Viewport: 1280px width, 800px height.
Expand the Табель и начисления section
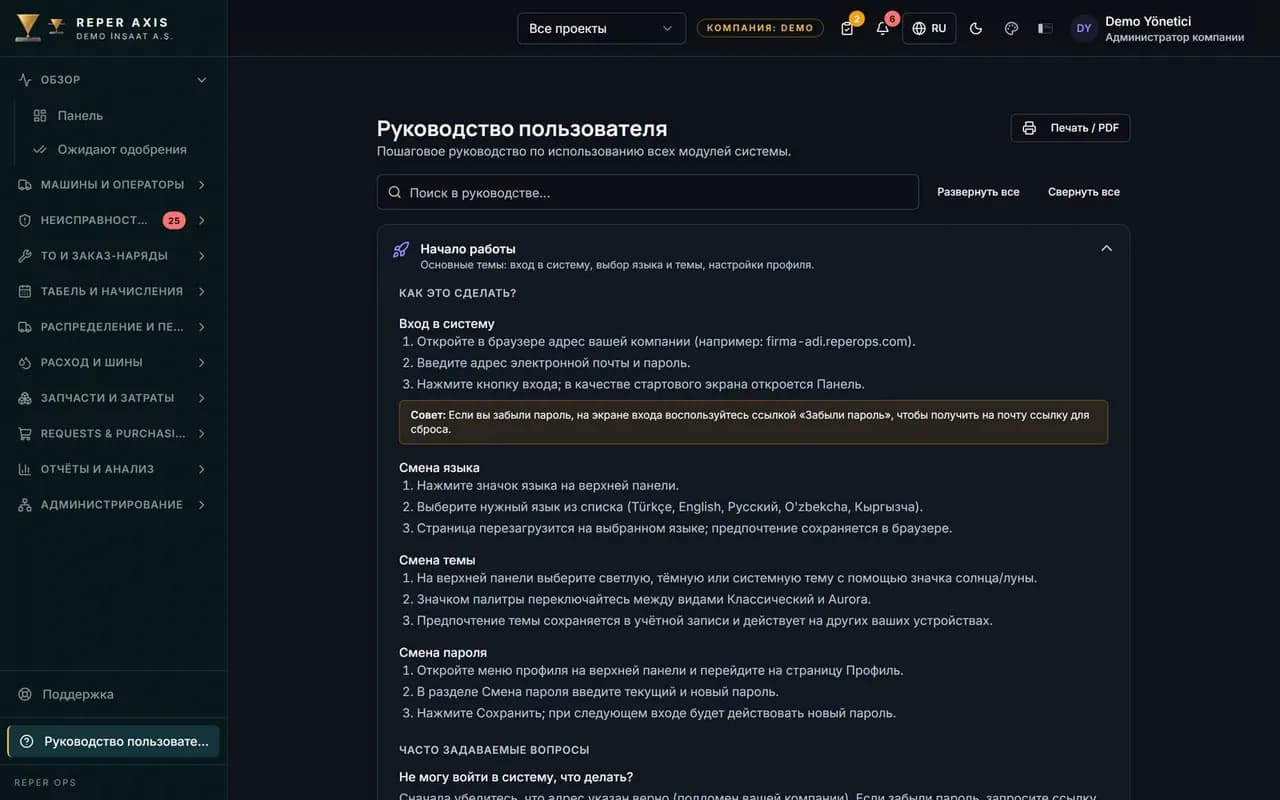(113, 291)
